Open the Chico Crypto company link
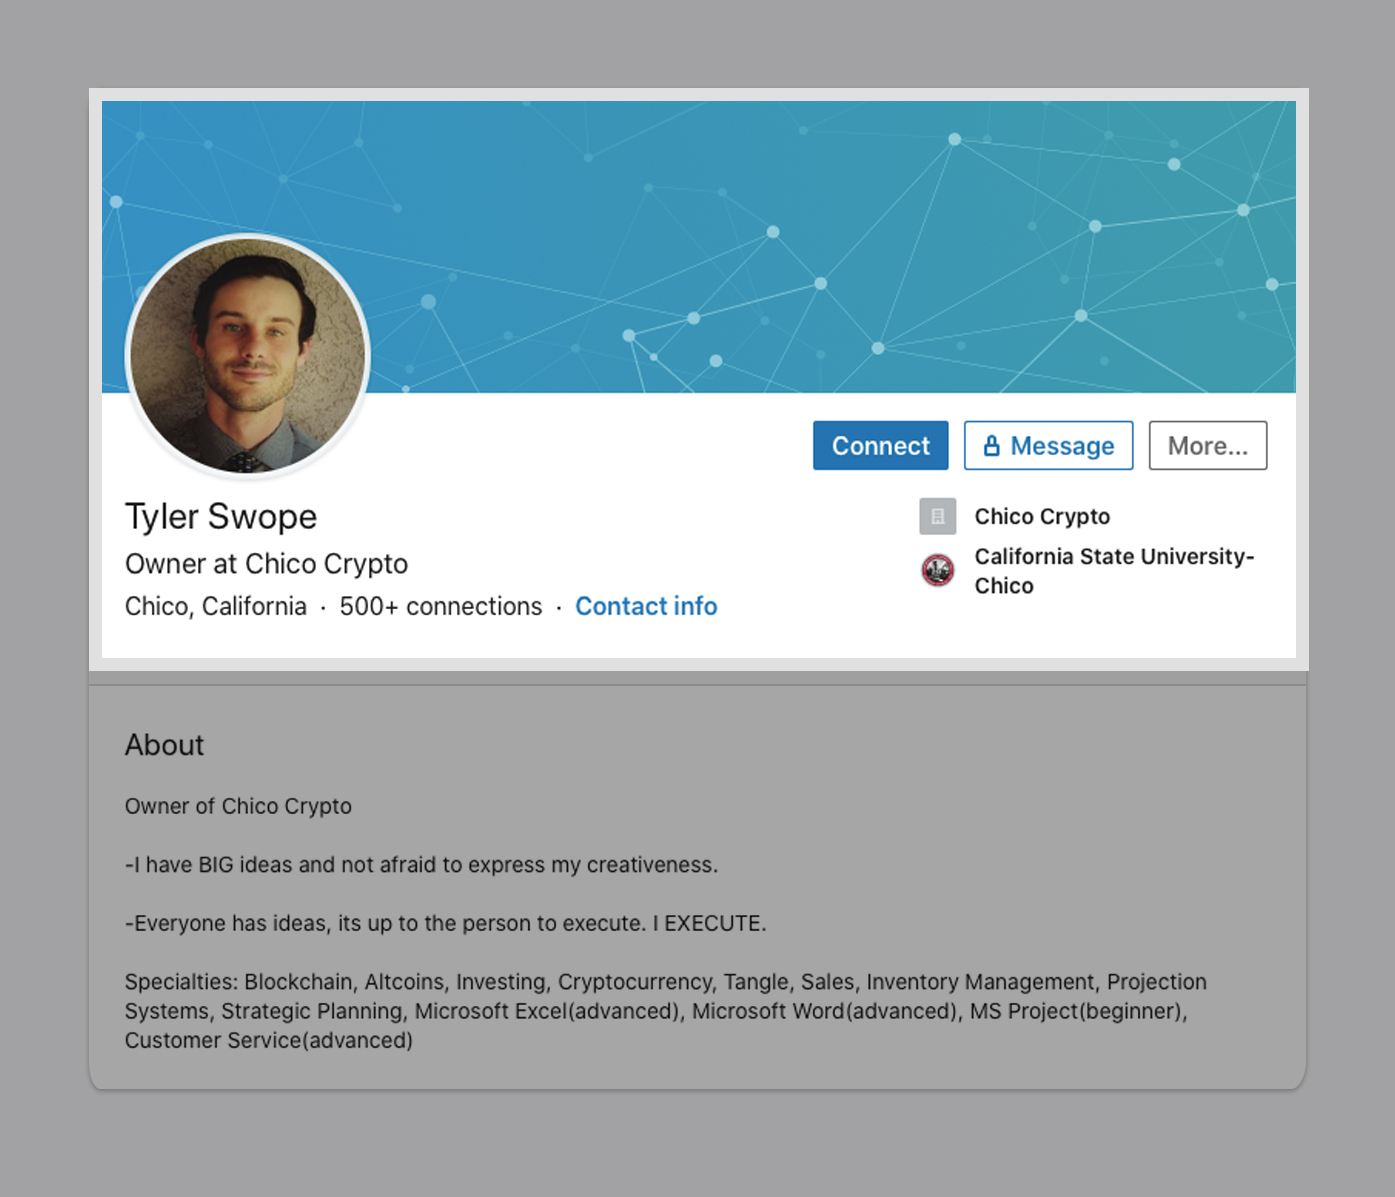1395x1197 pixels. point(1042,517)
